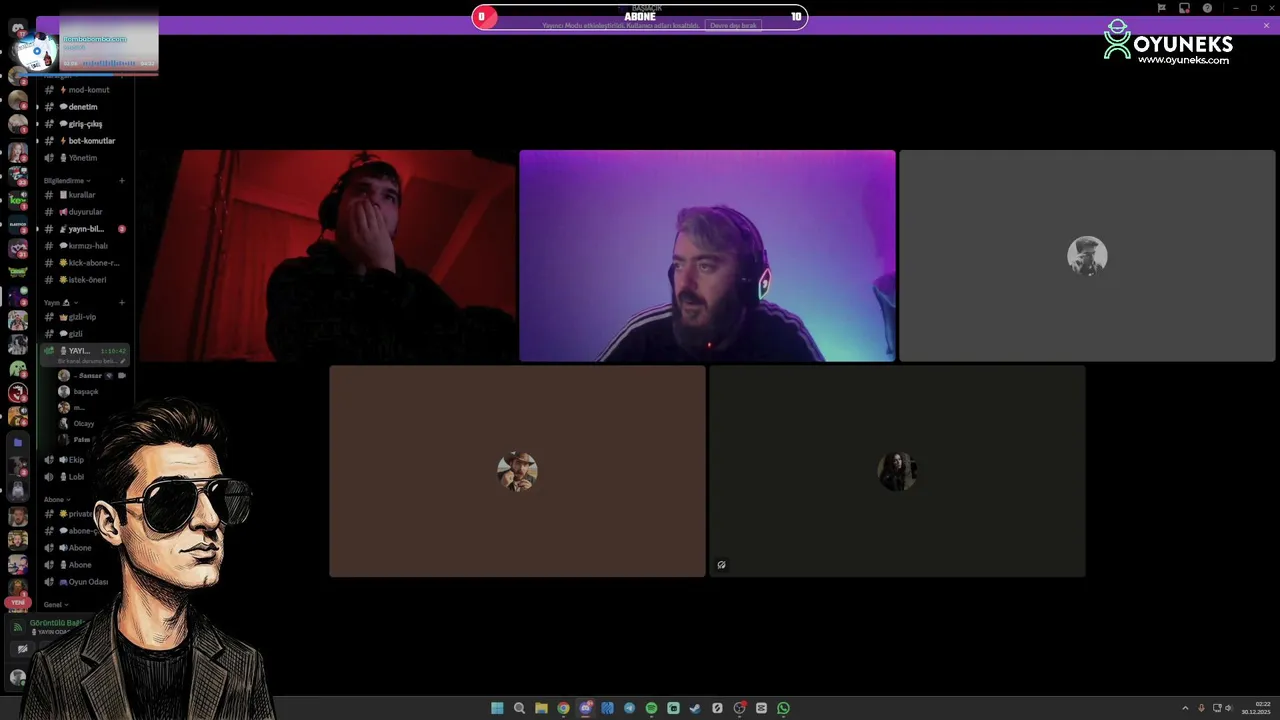Click the muted microphone icon on dark tile
Screen dimensions: 1280x720
(x=721, y=565)
